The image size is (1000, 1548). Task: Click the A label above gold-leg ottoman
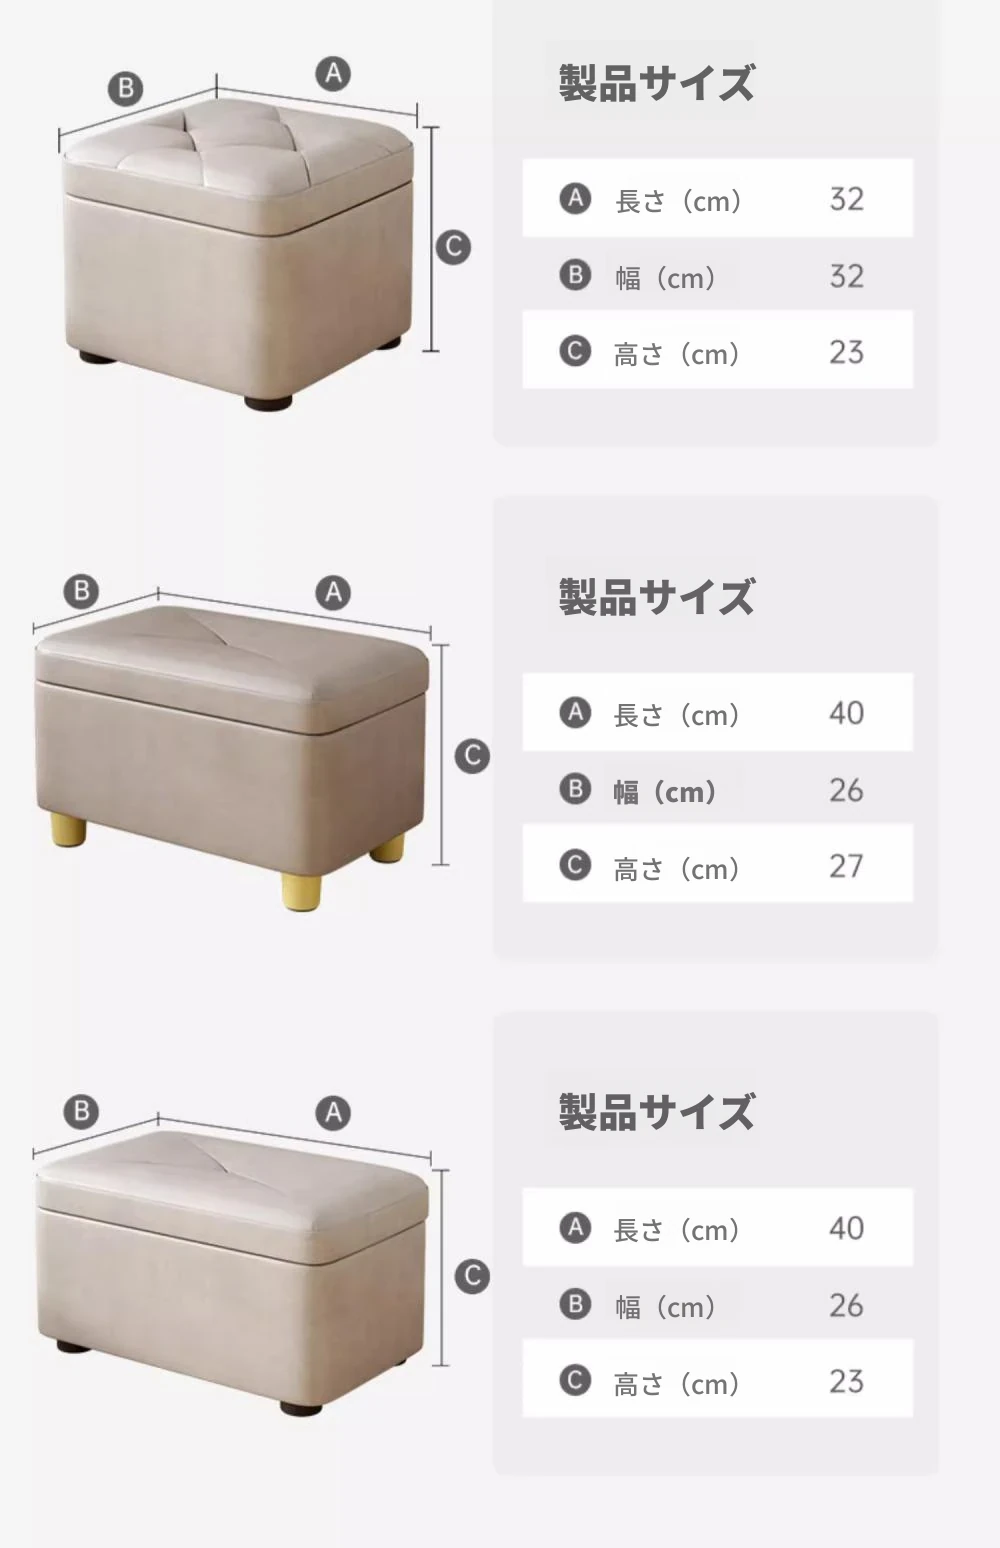(333, 592)
